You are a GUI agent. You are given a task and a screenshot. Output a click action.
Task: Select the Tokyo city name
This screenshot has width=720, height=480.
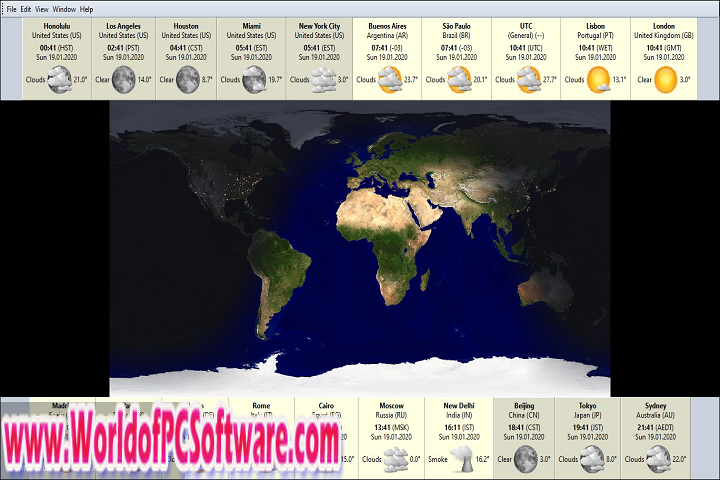click(x=588, y=406)
